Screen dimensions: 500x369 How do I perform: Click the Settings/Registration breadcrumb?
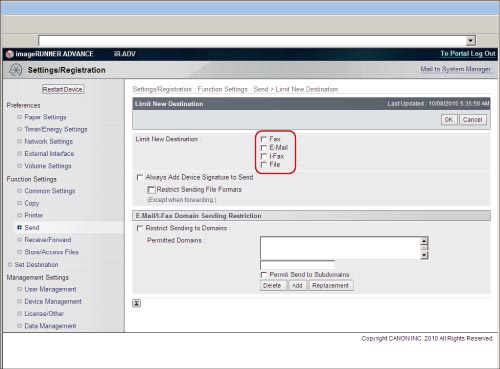[162, 89]
